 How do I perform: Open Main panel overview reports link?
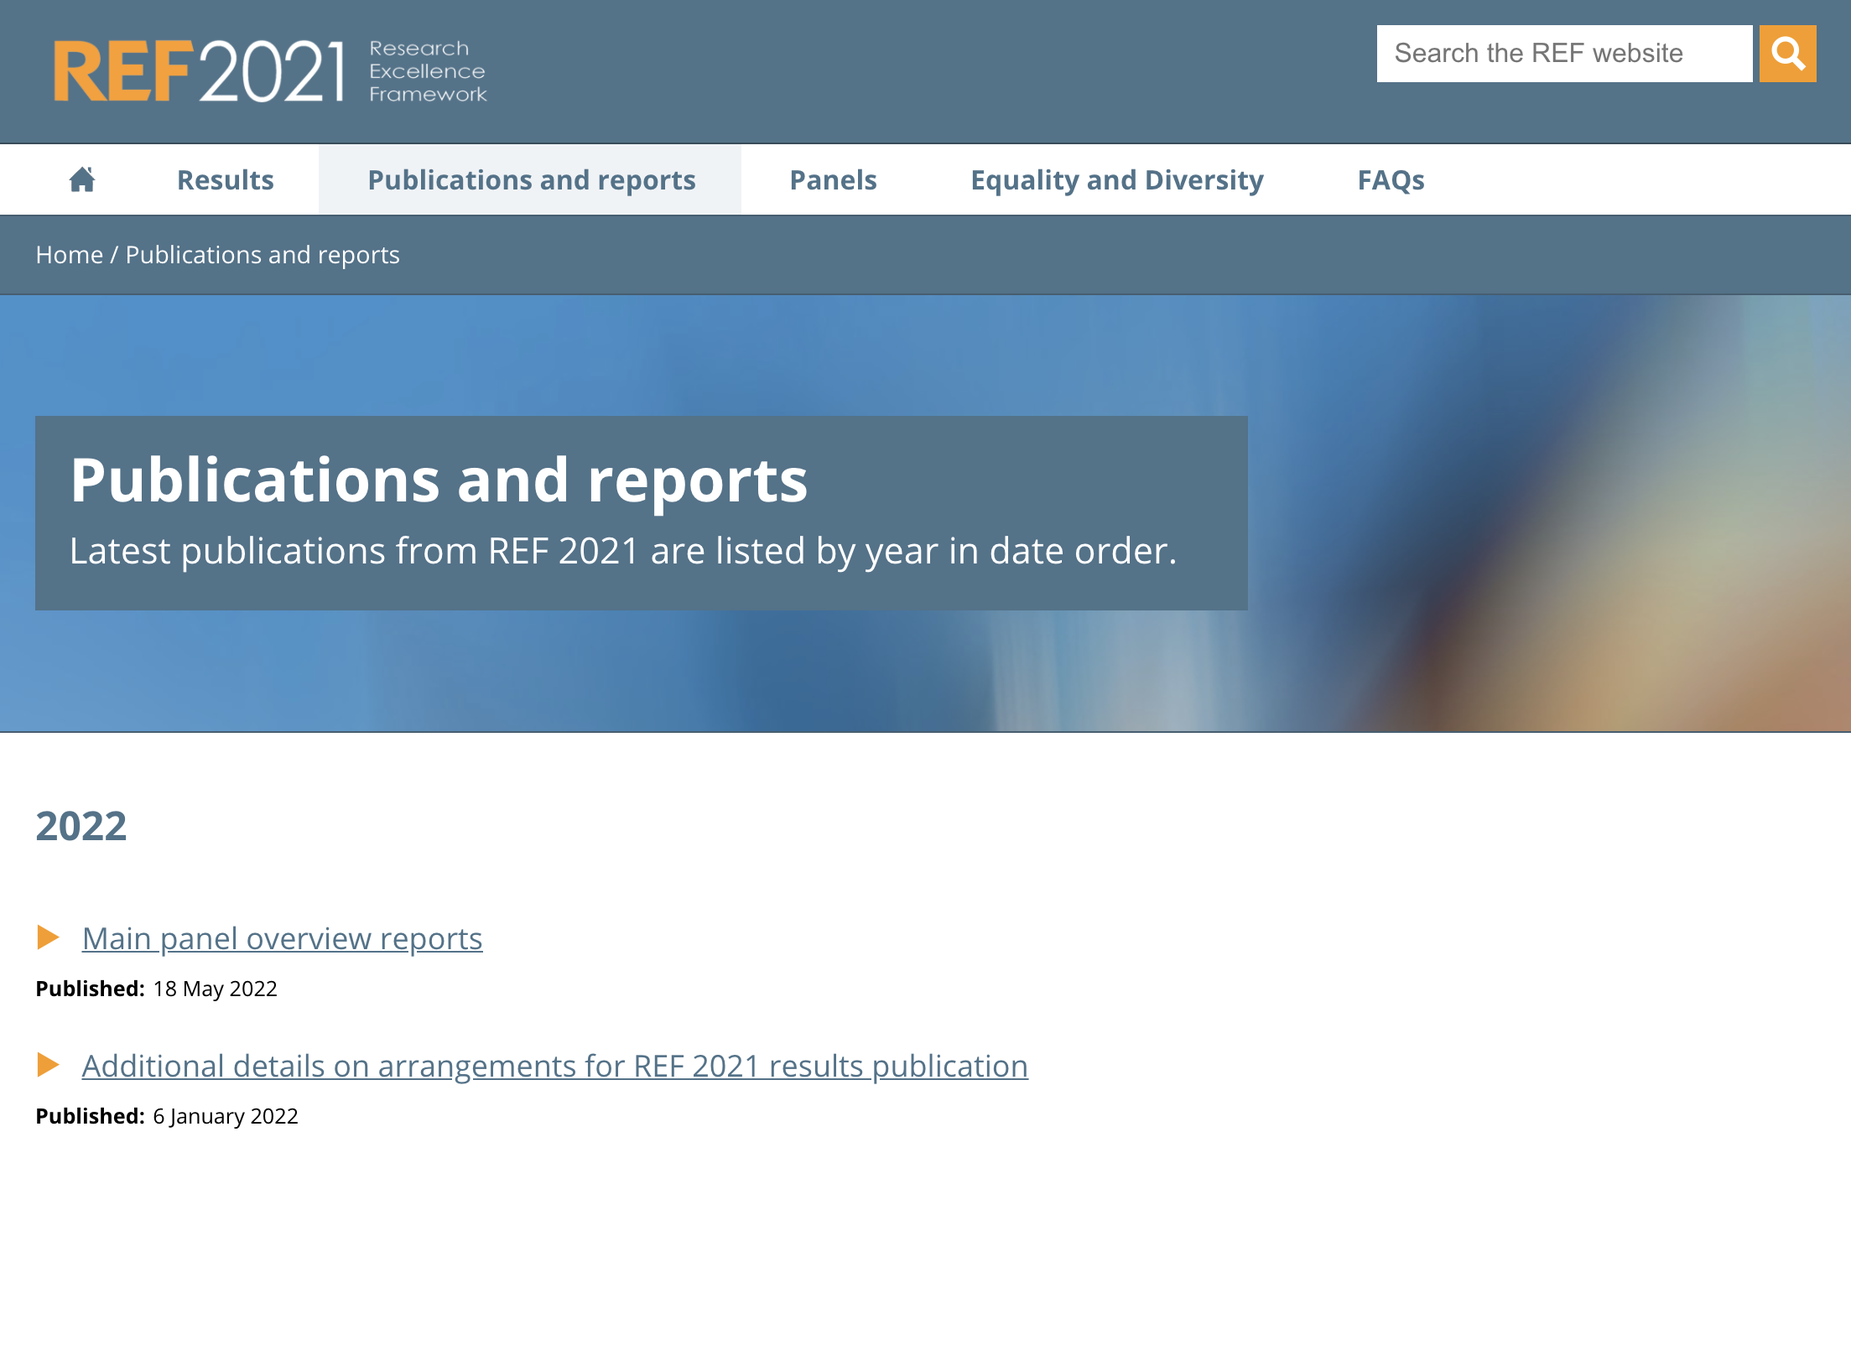point(282,938)
